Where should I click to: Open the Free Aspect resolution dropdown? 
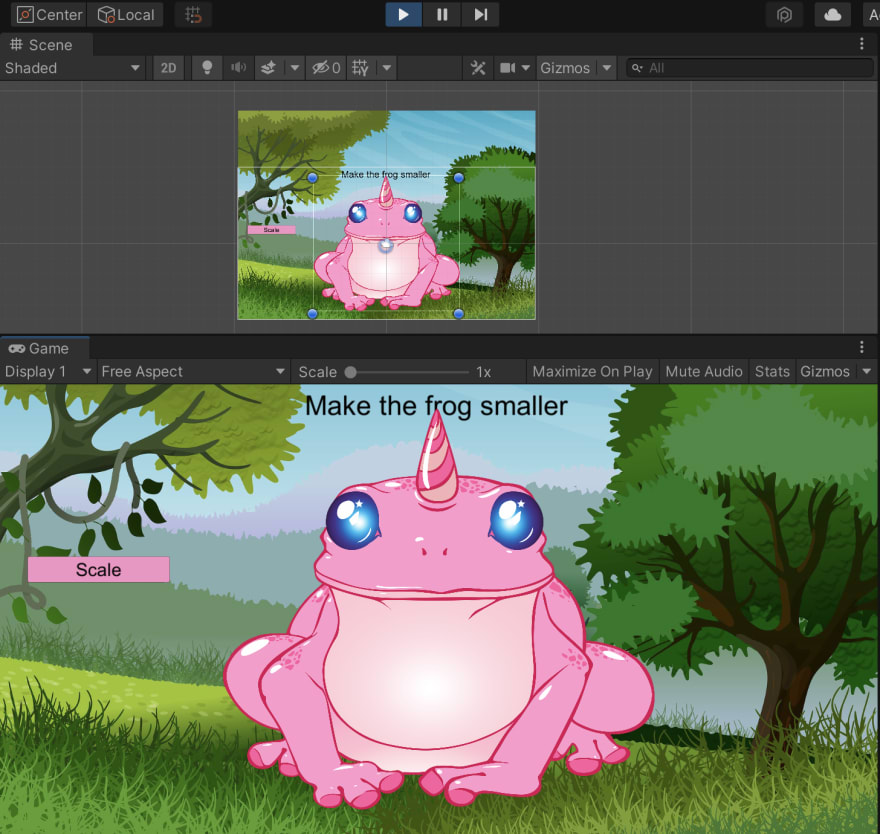[x=193, y=372]
